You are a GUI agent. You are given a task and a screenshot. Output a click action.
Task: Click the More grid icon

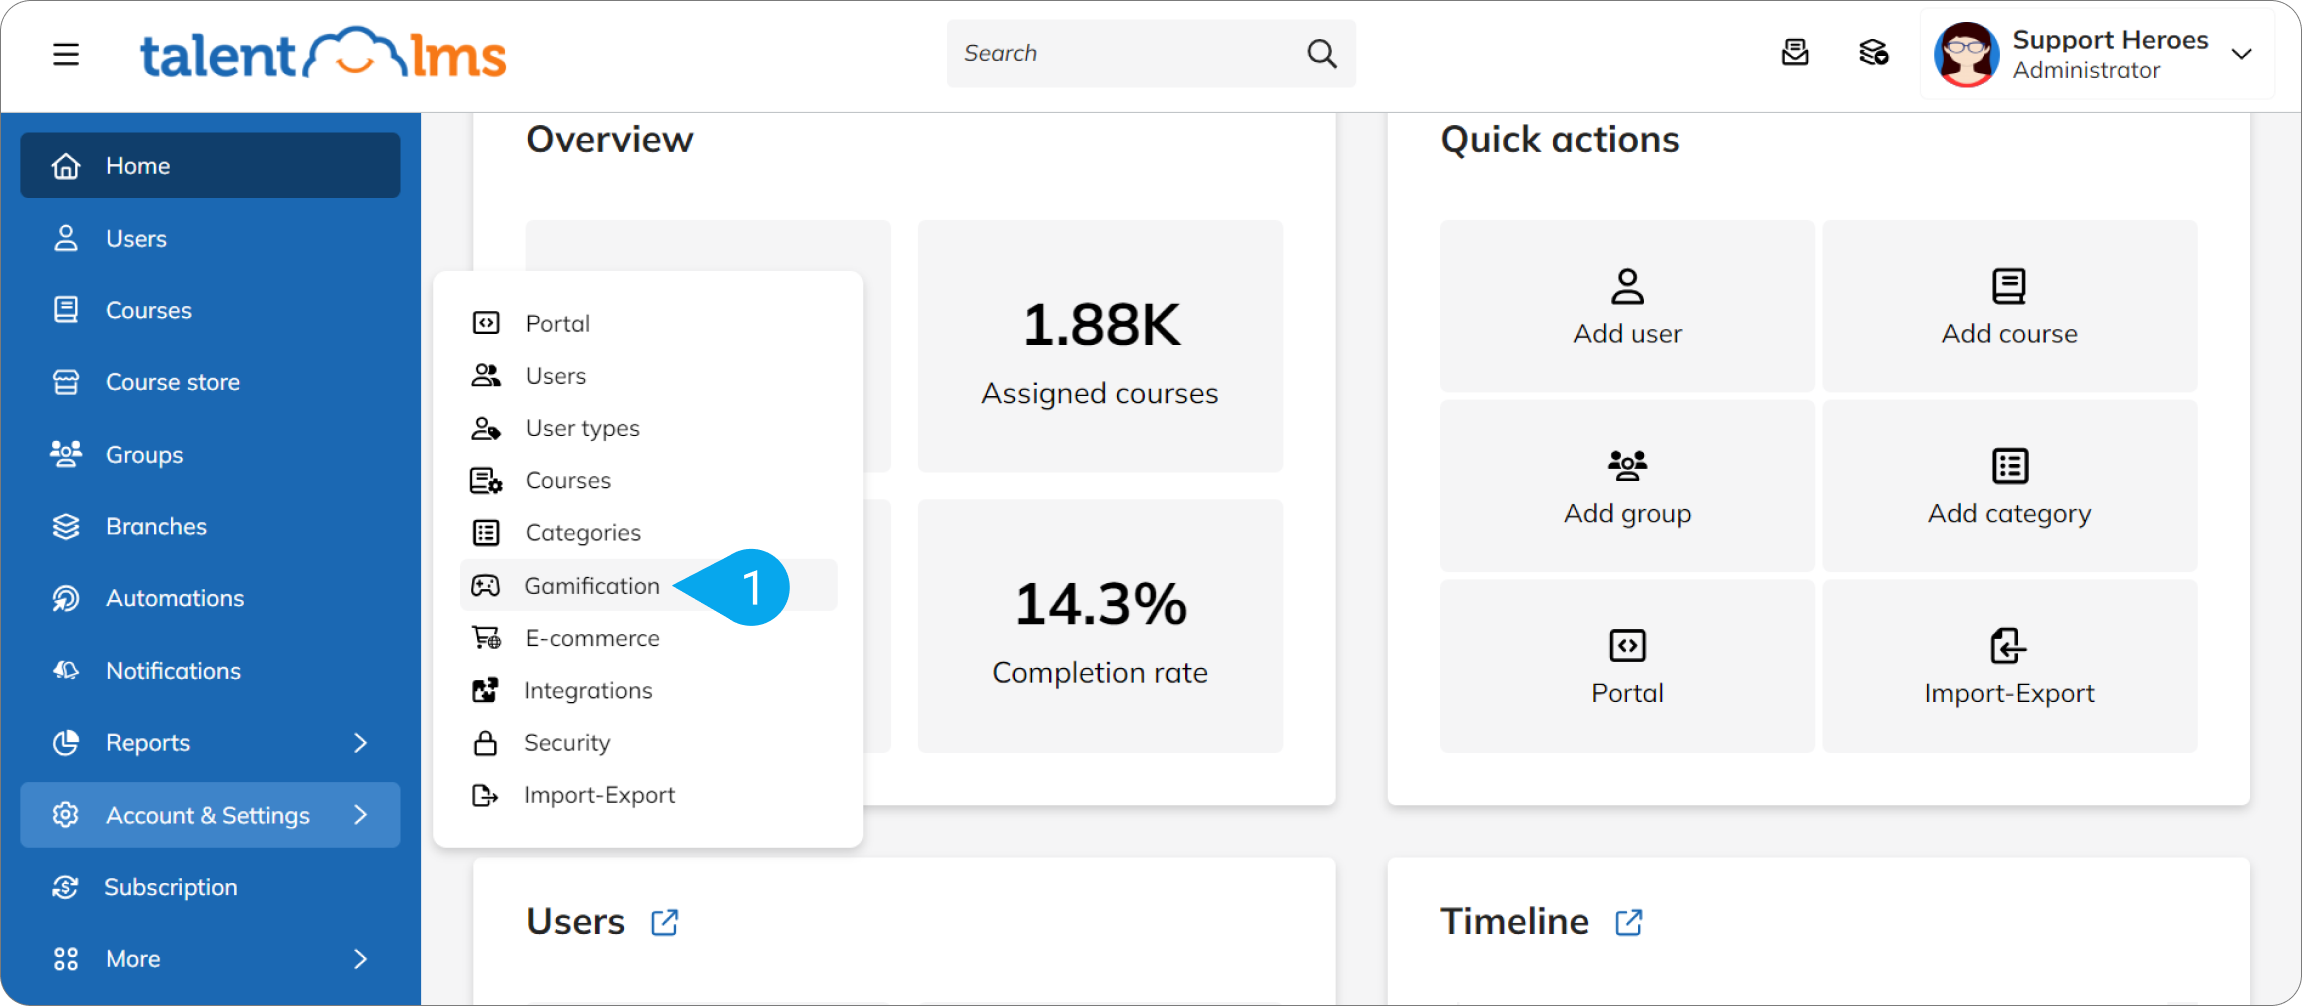(x=66, y=959)
